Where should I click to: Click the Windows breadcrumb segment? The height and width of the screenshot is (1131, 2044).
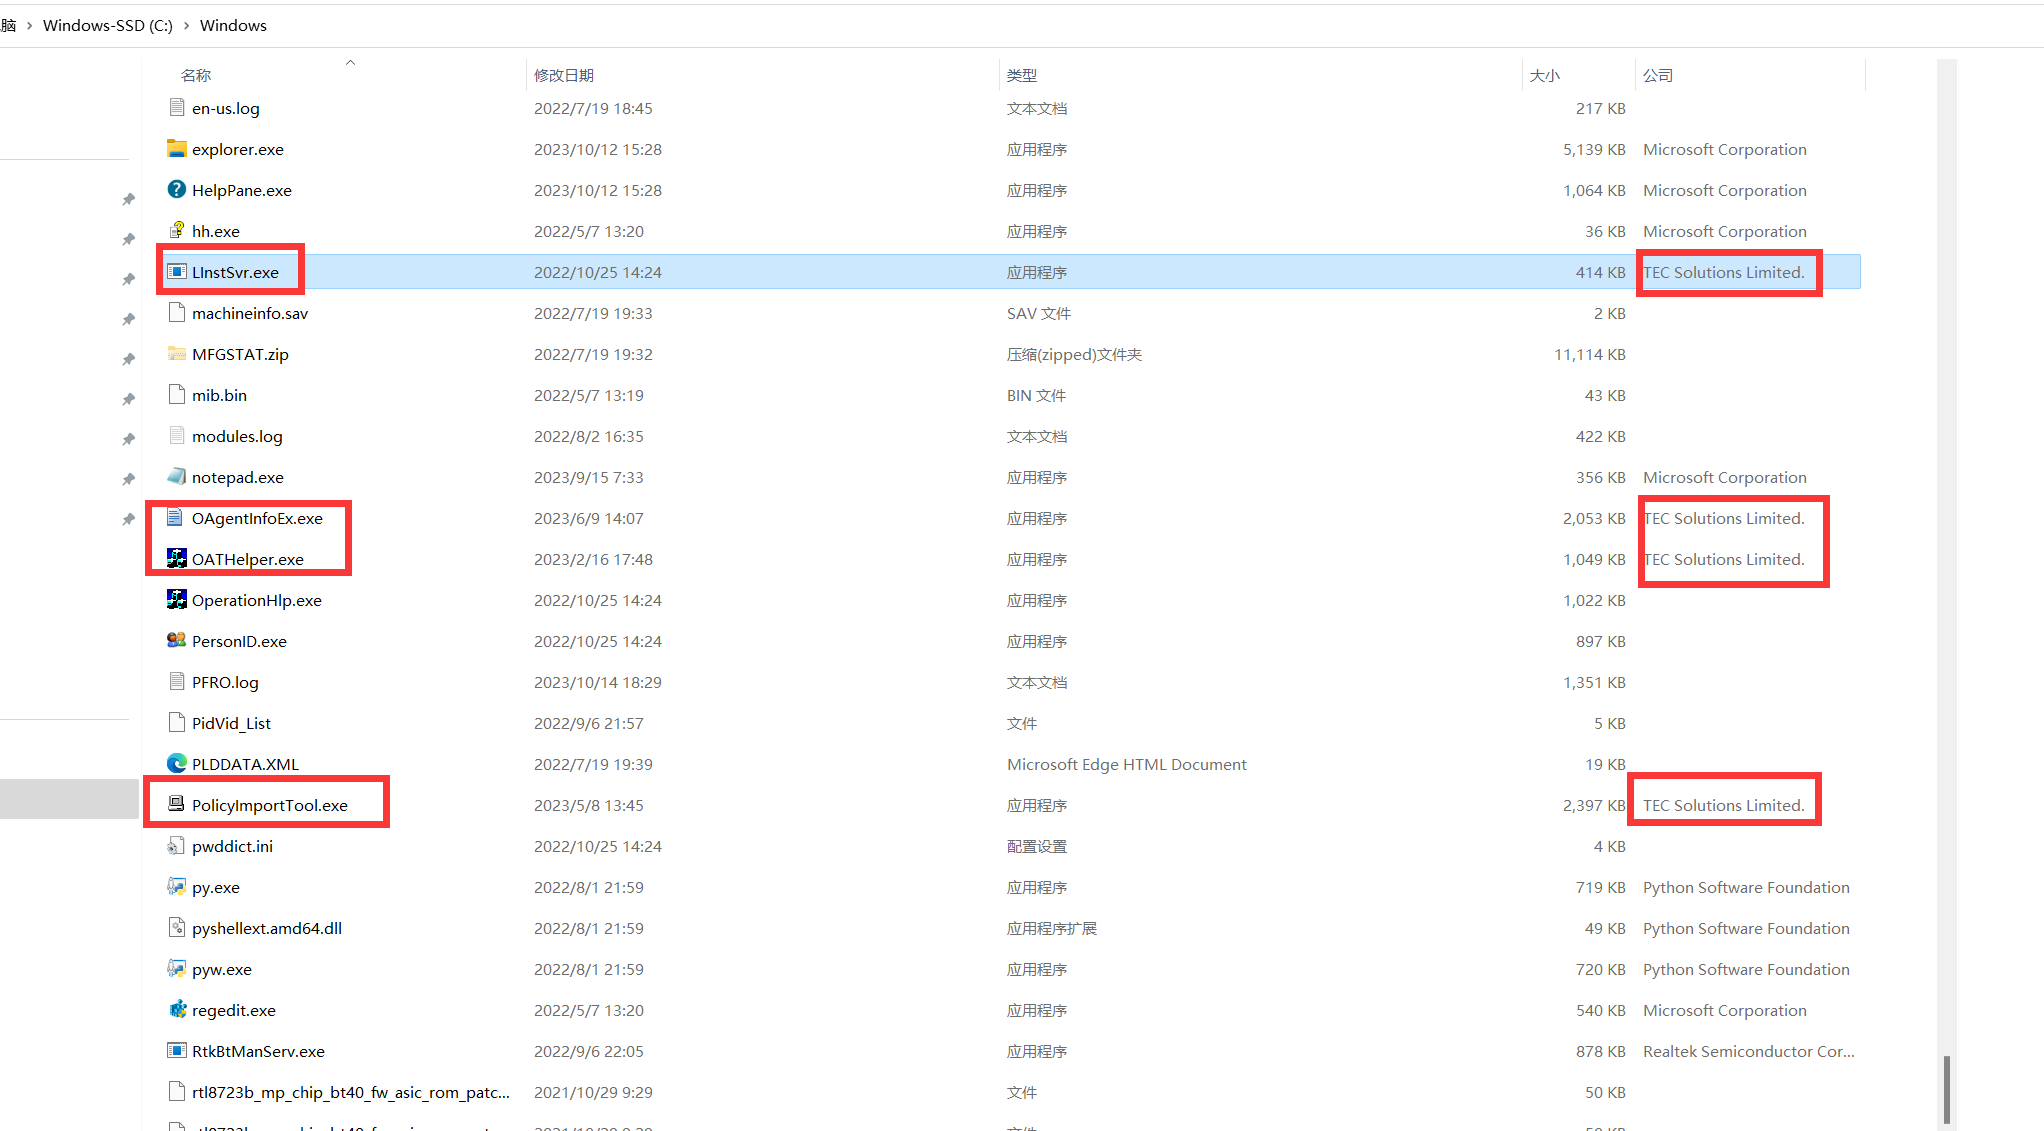tap(233, 25)
